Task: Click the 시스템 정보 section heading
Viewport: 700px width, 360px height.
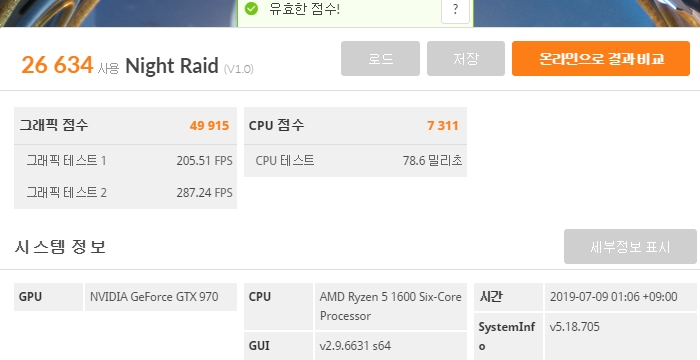Action: point(60,247)
